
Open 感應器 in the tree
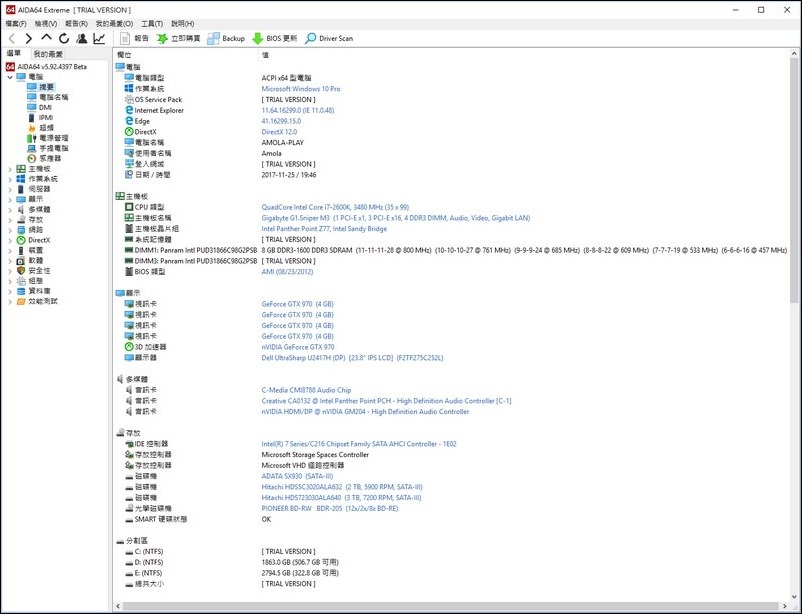(x=50, y=159)
